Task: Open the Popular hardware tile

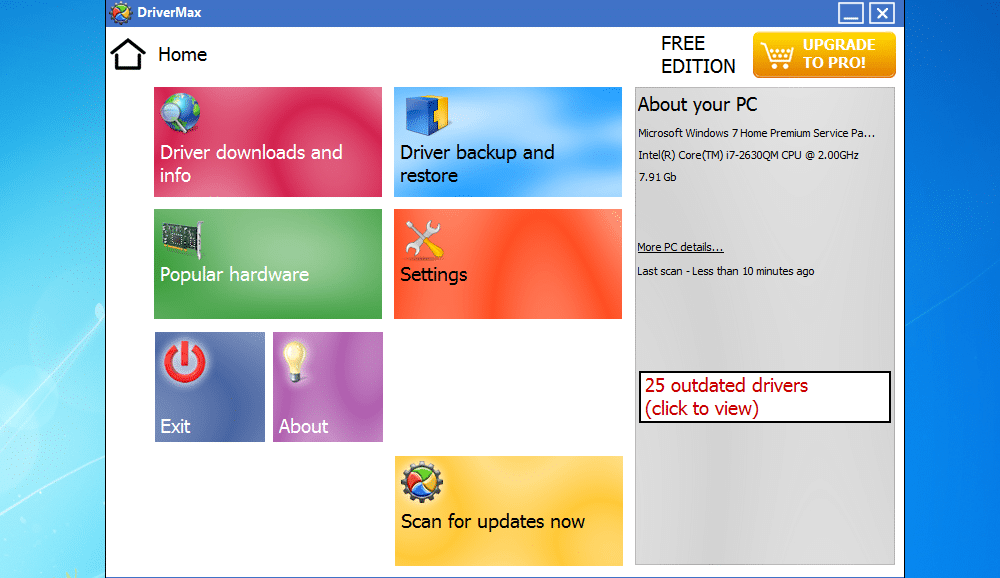Action: 267,264
